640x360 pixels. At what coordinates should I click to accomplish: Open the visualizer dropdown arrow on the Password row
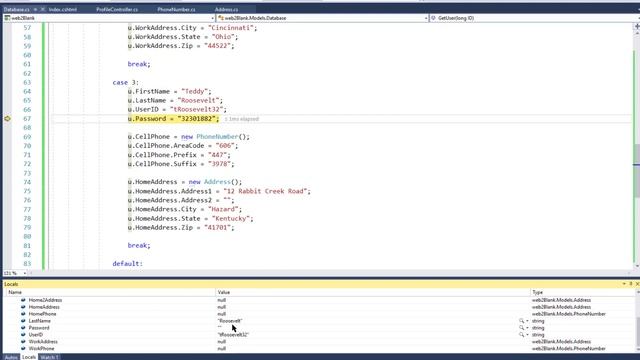tap(527, 328)
